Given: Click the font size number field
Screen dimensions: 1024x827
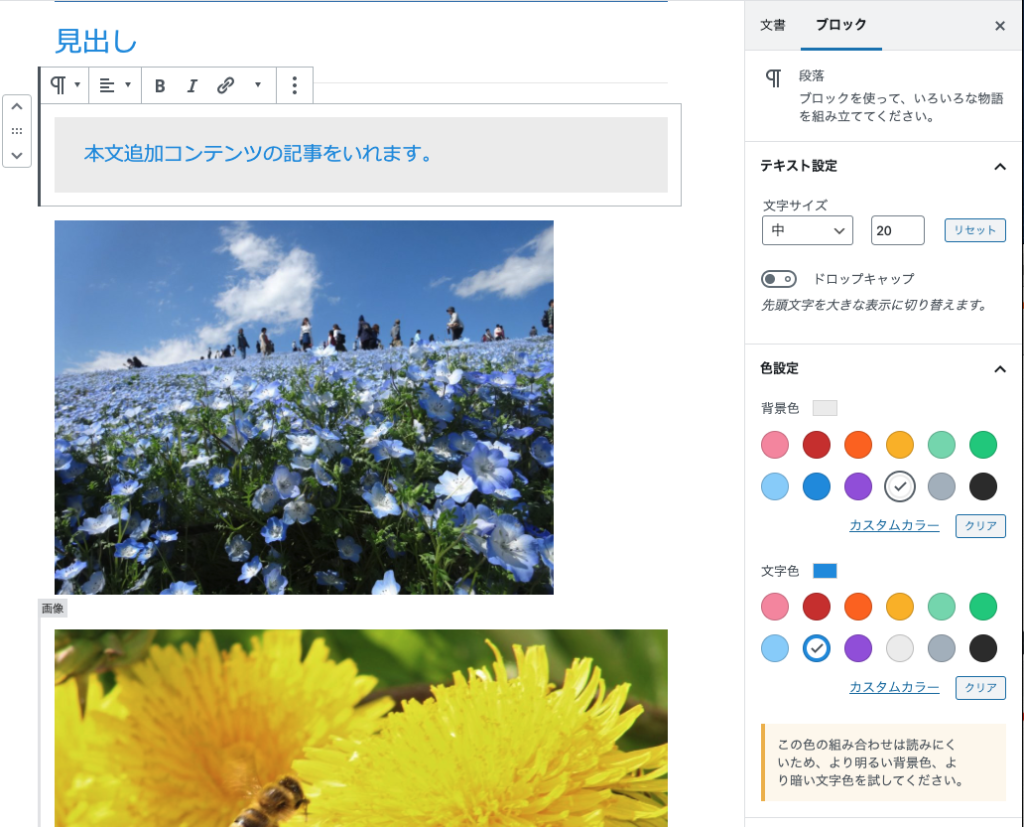Looking at the screenshot, I should (897, 230).
